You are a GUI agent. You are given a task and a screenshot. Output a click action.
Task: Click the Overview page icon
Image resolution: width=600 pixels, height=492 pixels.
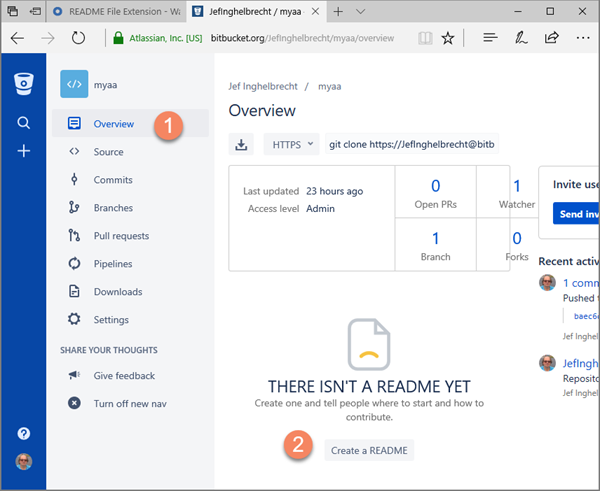click(74, 123)
